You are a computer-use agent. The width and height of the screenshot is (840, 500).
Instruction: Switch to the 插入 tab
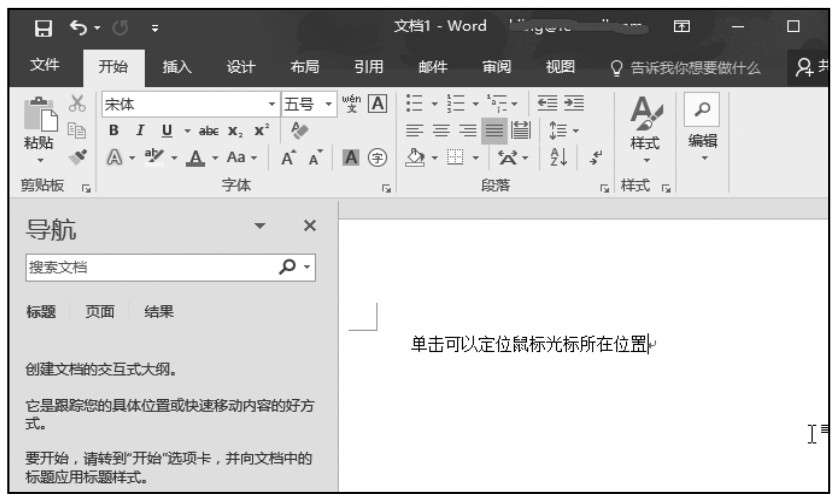177,68
